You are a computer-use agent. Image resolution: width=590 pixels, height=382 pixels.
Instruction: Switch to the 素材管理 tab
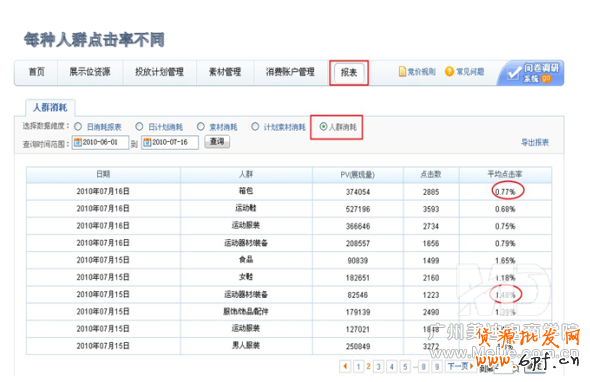(x=225, y=72)
